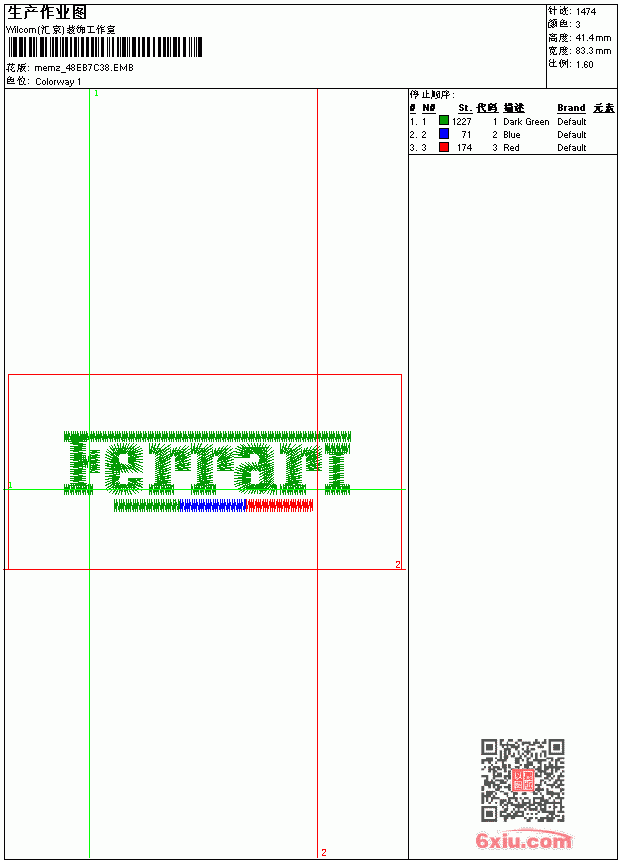This screenshot has height=860, width=620.
Task: Click the stitch count 1227 in row 1
Action: 461,121
